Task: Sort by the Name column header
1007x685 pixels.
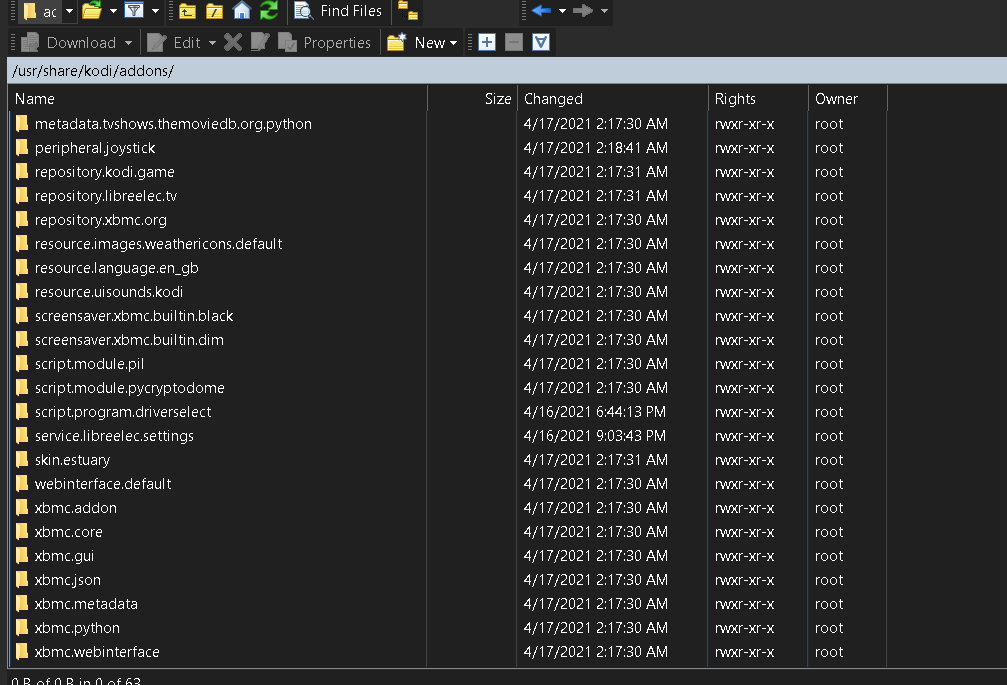Action: pyautogui.click(x=35, y=99)
